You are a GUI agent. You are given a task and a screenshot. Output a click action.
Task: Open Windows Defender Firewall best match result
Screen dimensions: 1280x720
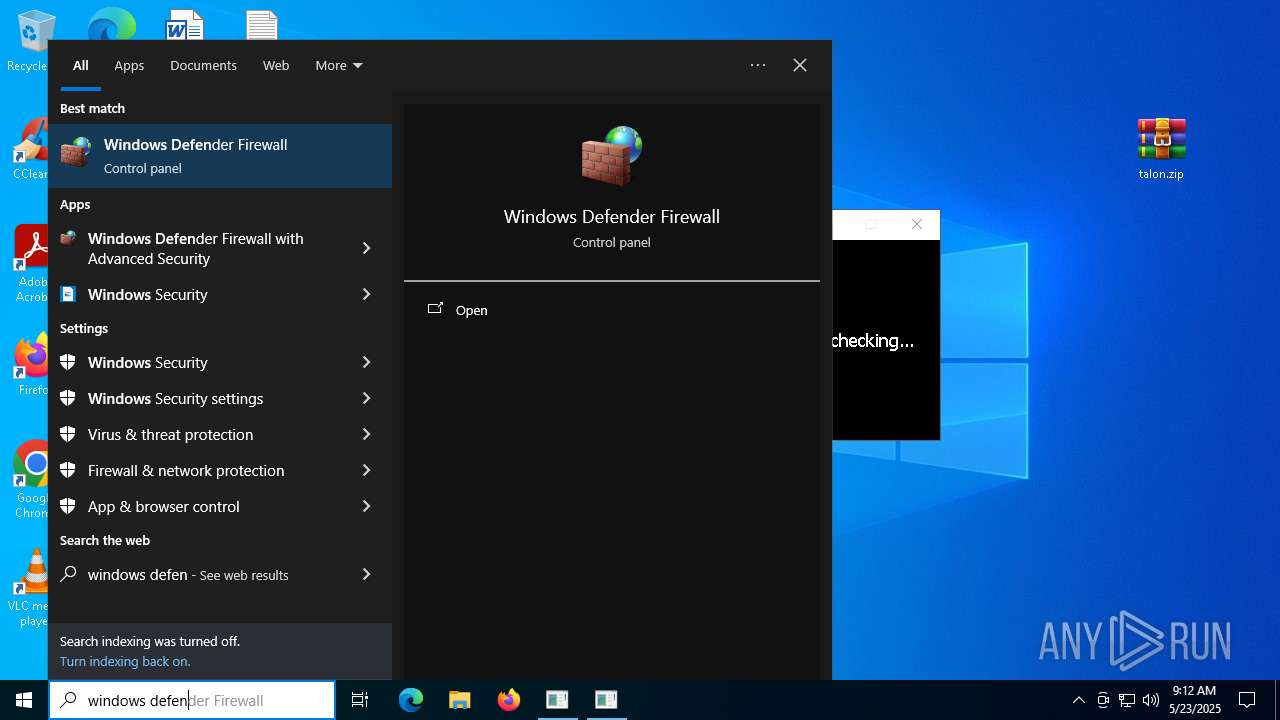(220, 156)
